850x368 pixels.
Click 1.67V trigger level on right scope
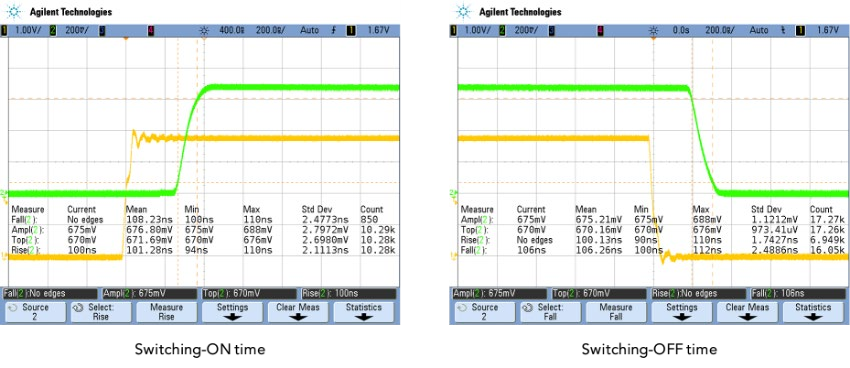[827, 30]
